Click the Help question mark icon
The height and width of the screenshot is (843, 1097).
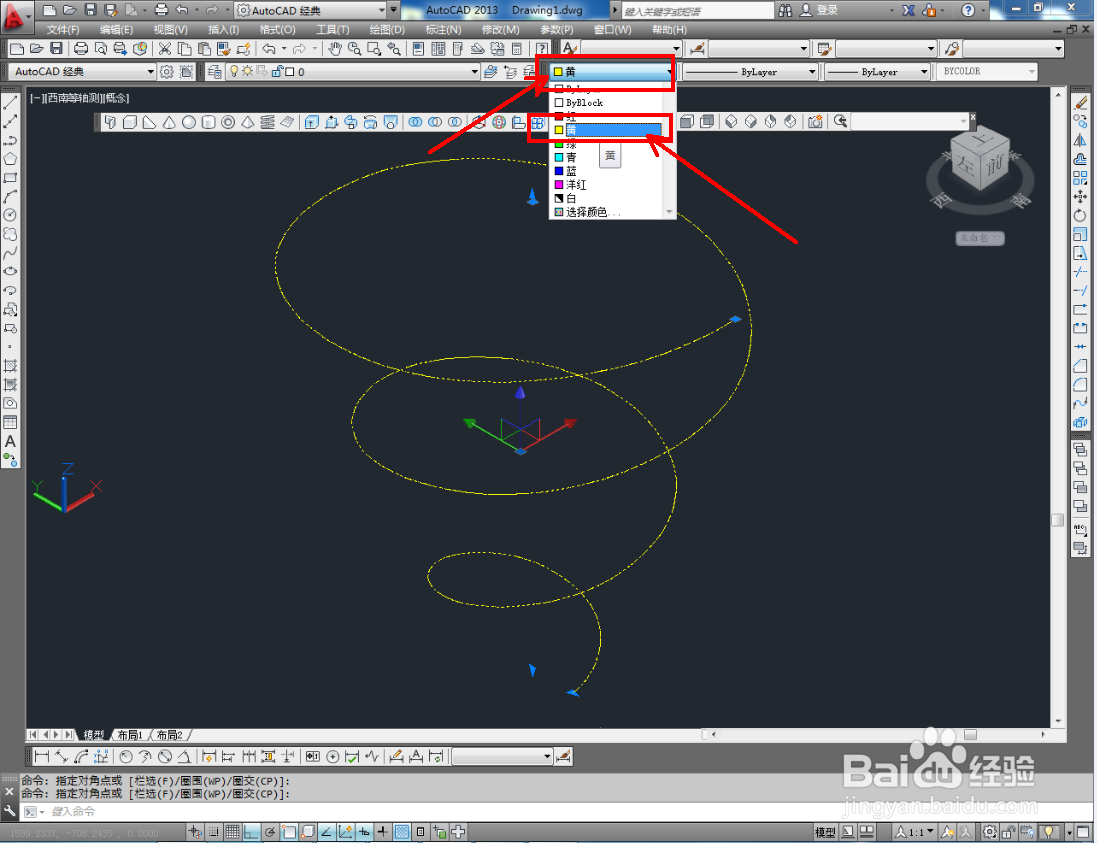968,10
